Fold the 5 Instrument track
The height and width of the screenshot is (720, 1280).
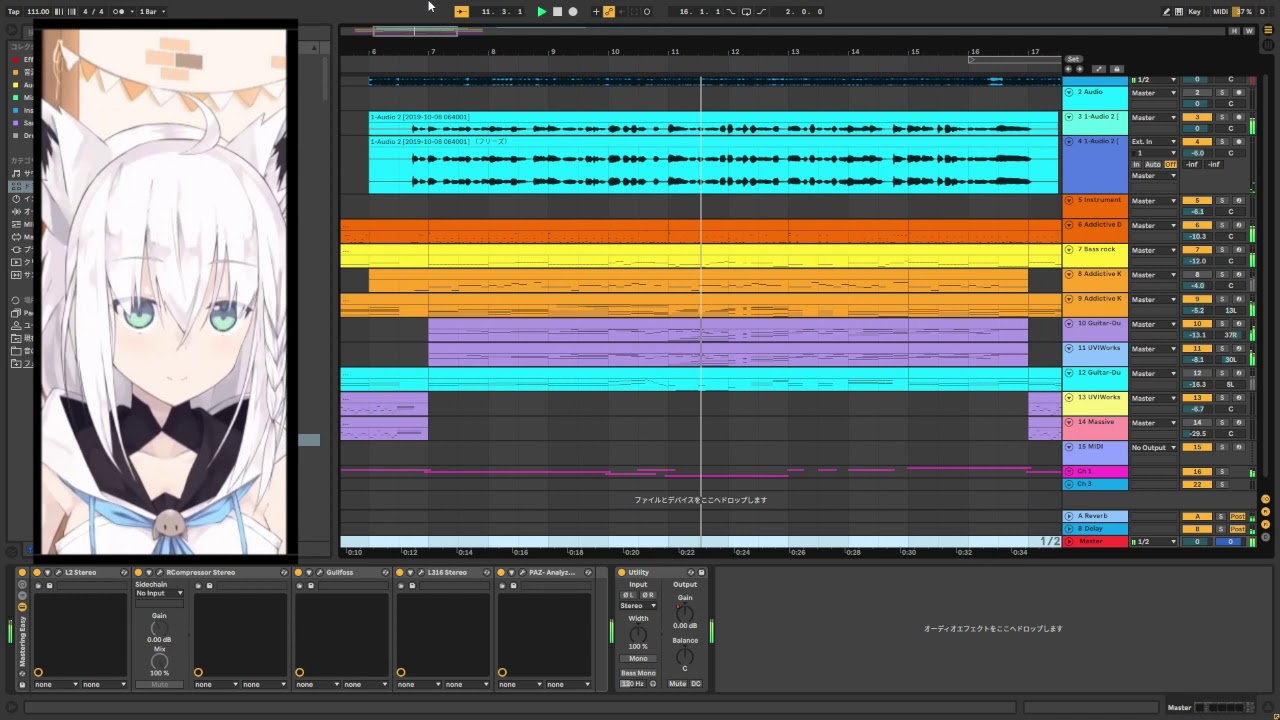click(x=1069, y=201)
